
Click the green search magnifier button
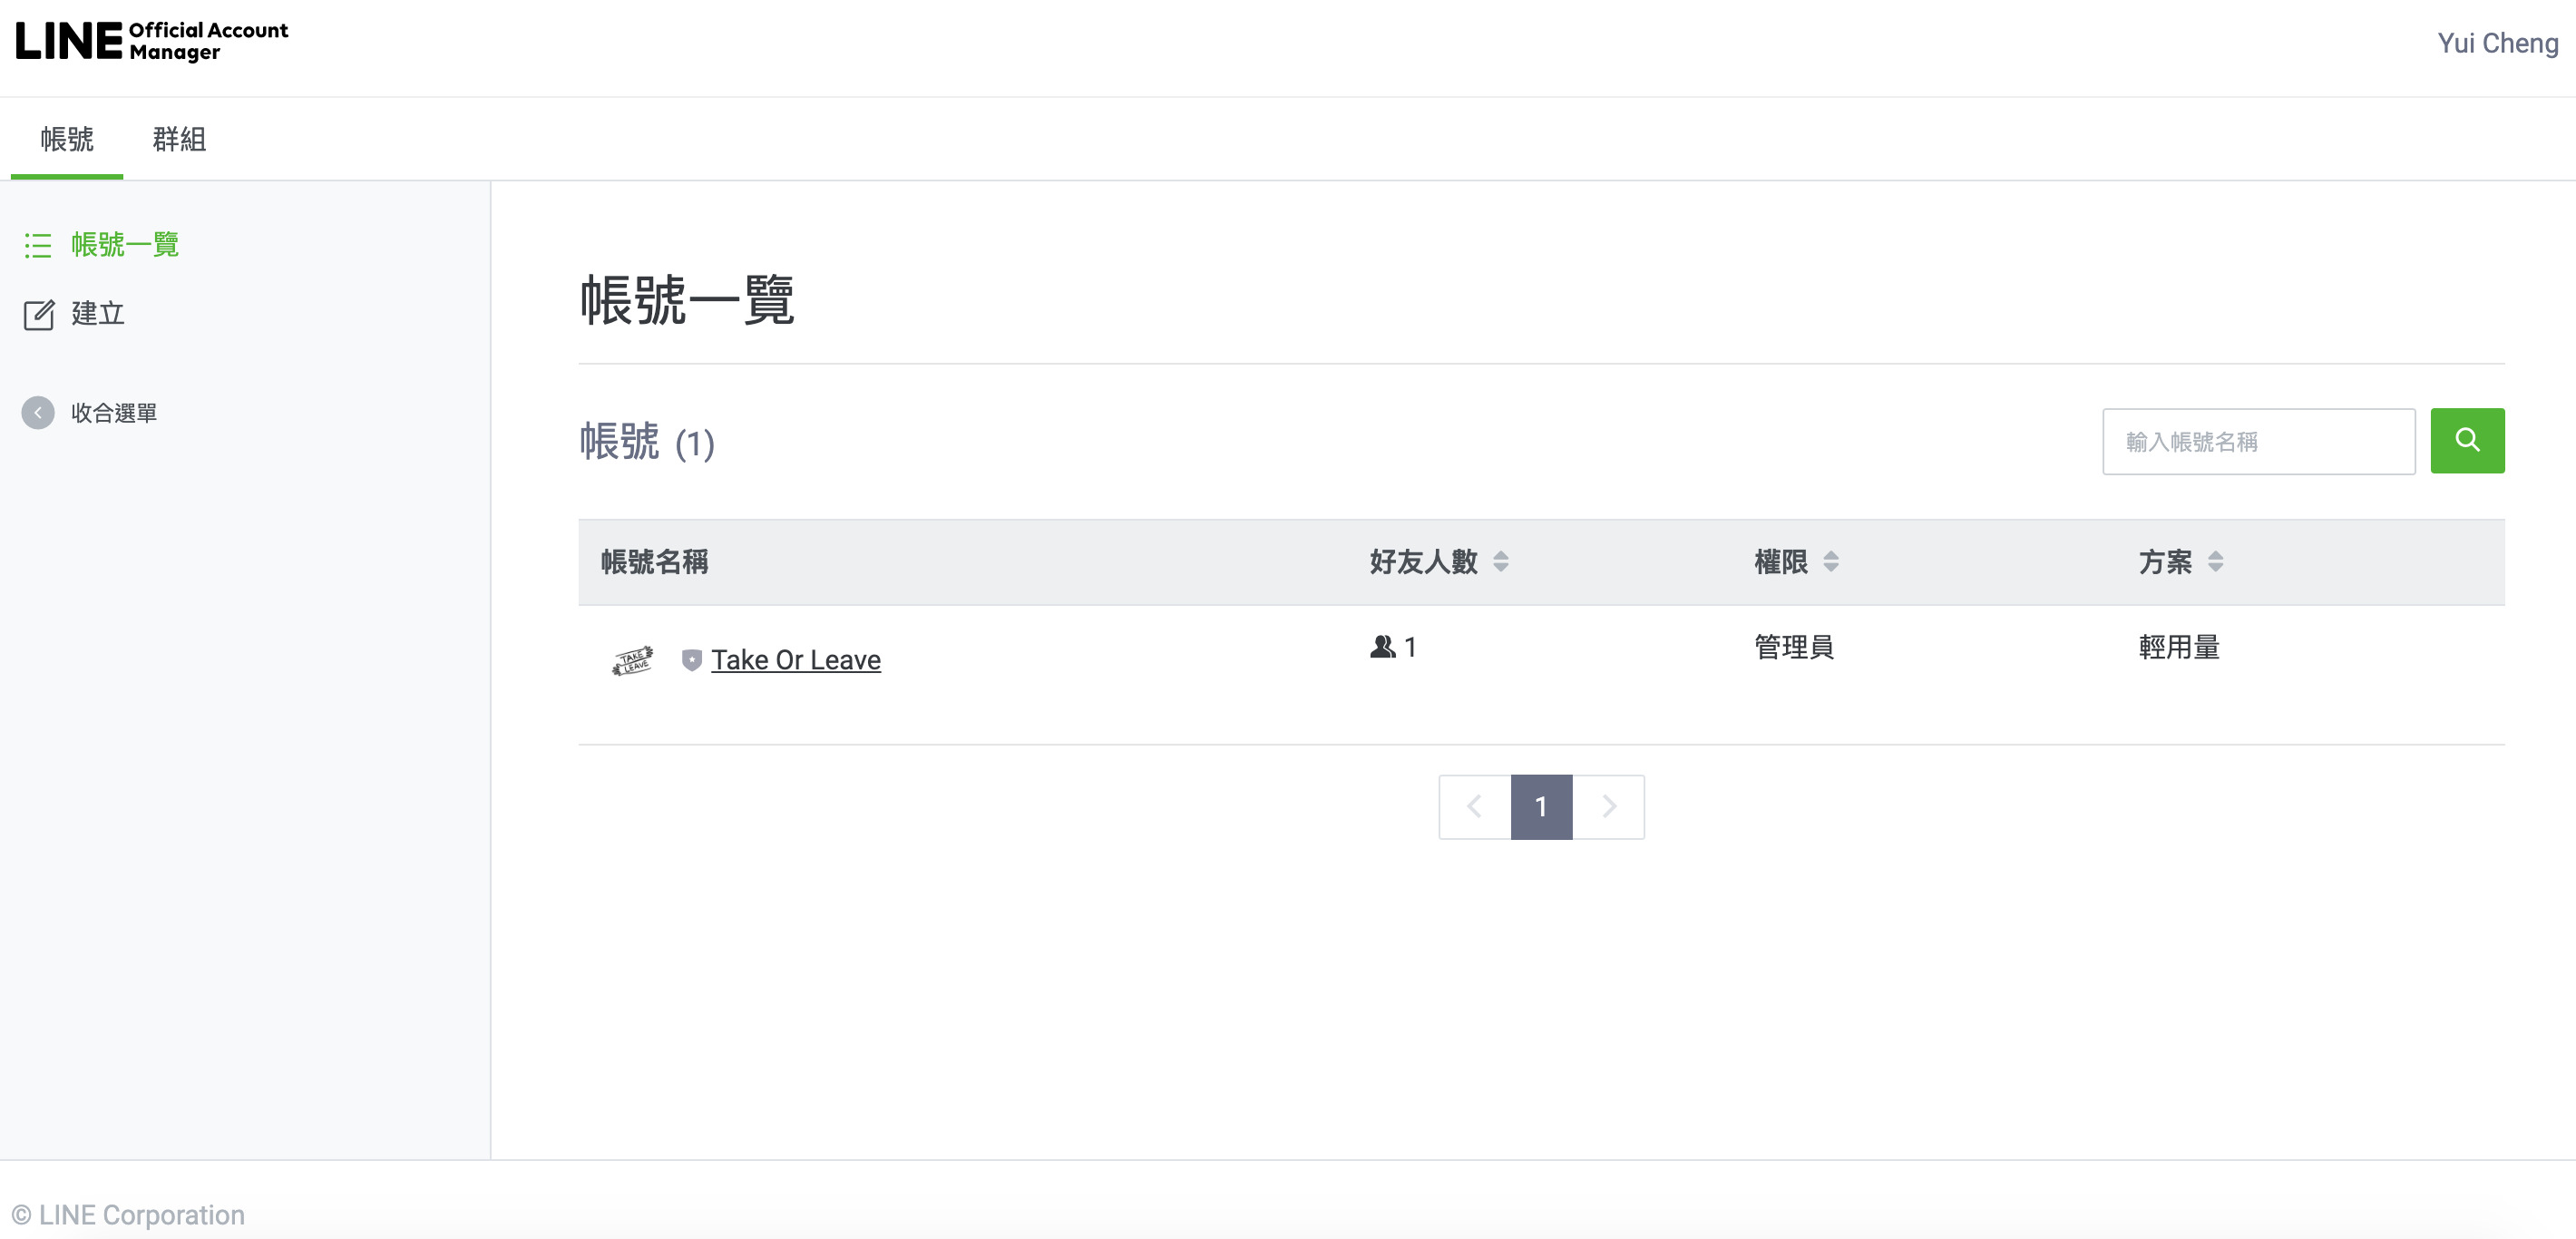click(2466, 441)
